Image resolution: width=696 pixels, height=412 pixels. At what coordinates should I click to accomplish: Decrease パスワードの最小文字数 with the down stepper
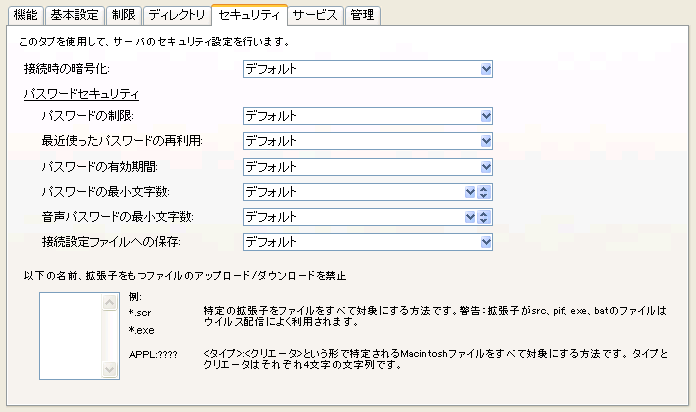(483, 196)
